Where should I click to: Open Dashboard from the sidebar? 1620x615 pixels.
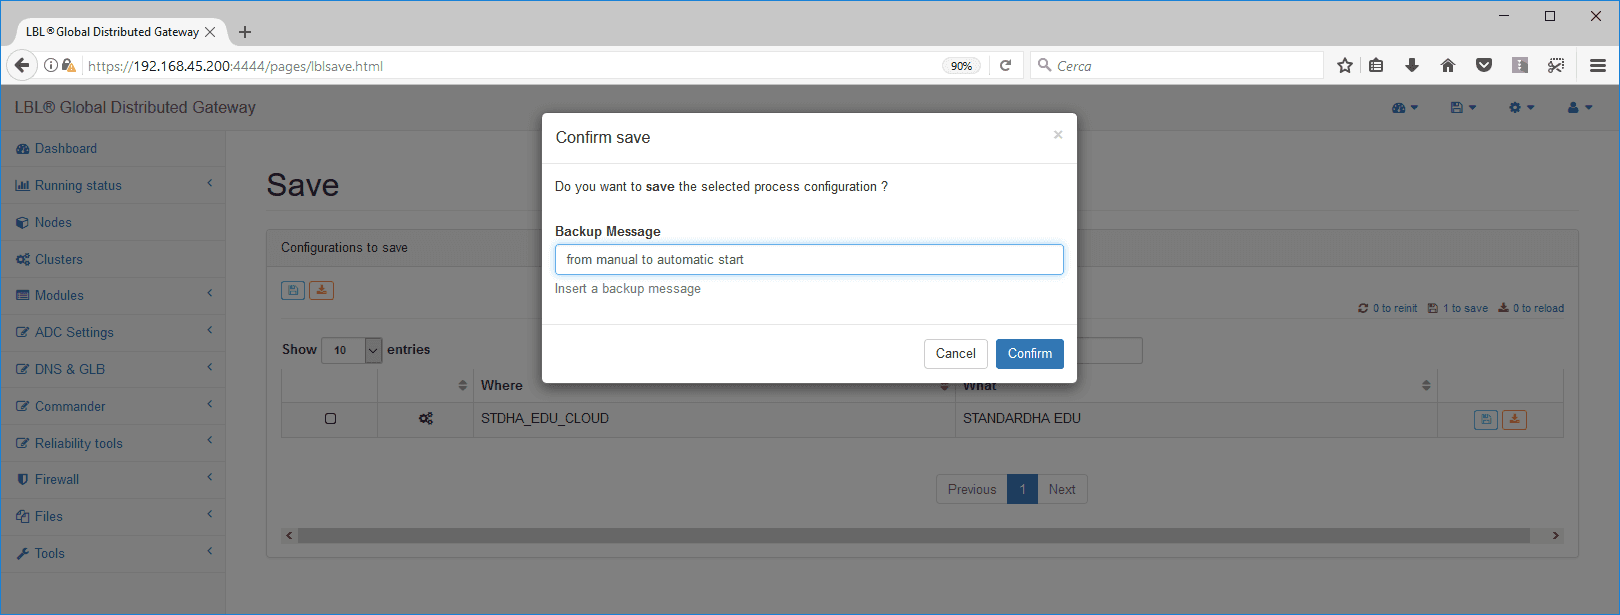(66, 149)
